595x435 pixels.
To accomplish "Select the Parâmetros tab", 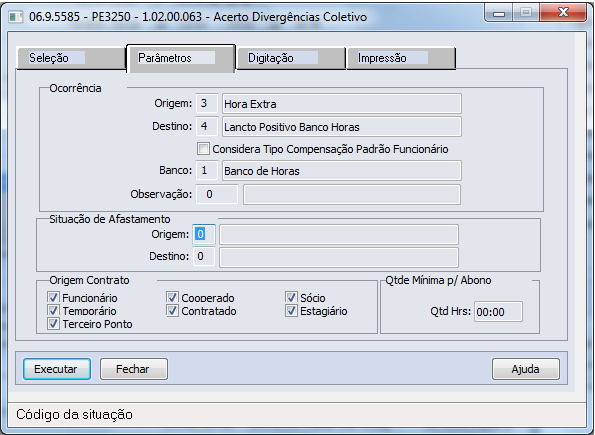I will [x=181, y=58].
